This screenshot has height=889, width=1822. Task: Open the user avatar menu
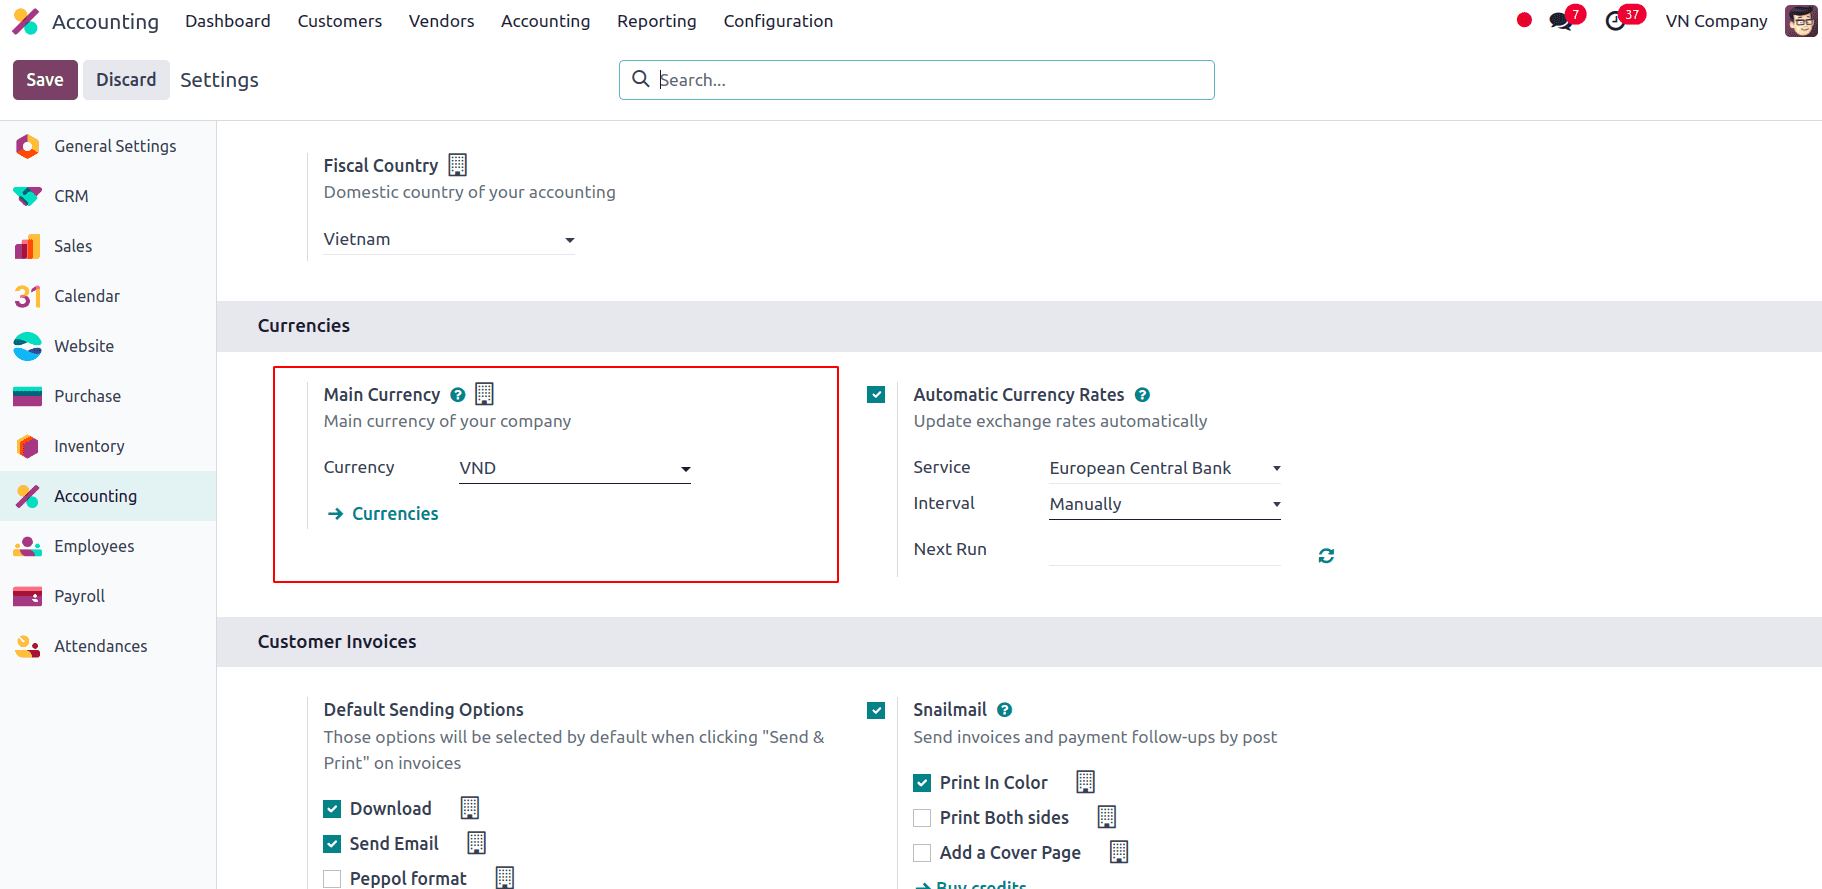click(x=1801, y=21)
